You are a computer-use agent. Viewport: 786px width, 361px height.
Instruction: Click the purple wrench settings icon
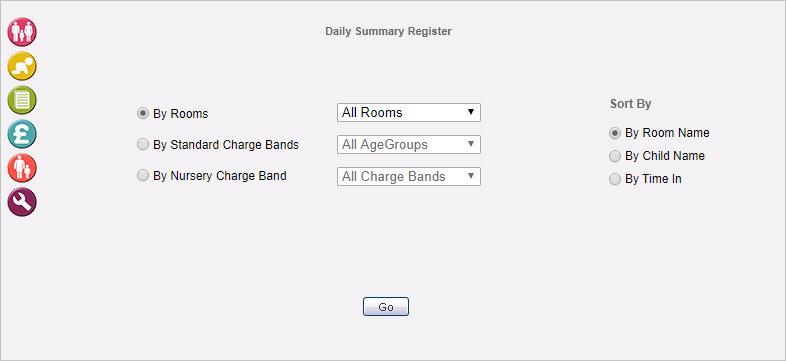(x=22, y=202)
